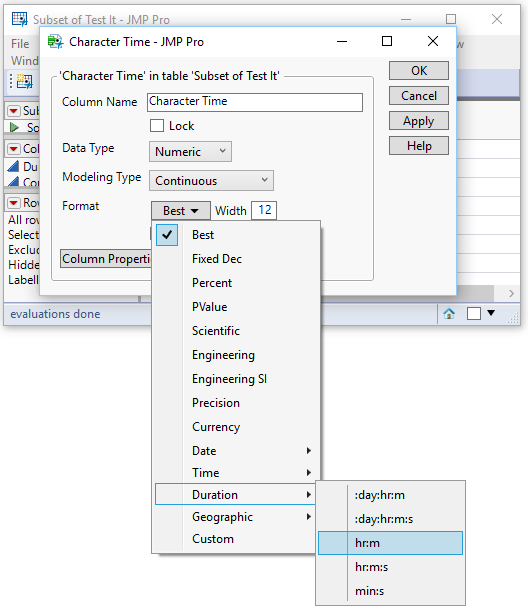528x613 pixels.
Task: Click the OK button
Action: (419, 71)
